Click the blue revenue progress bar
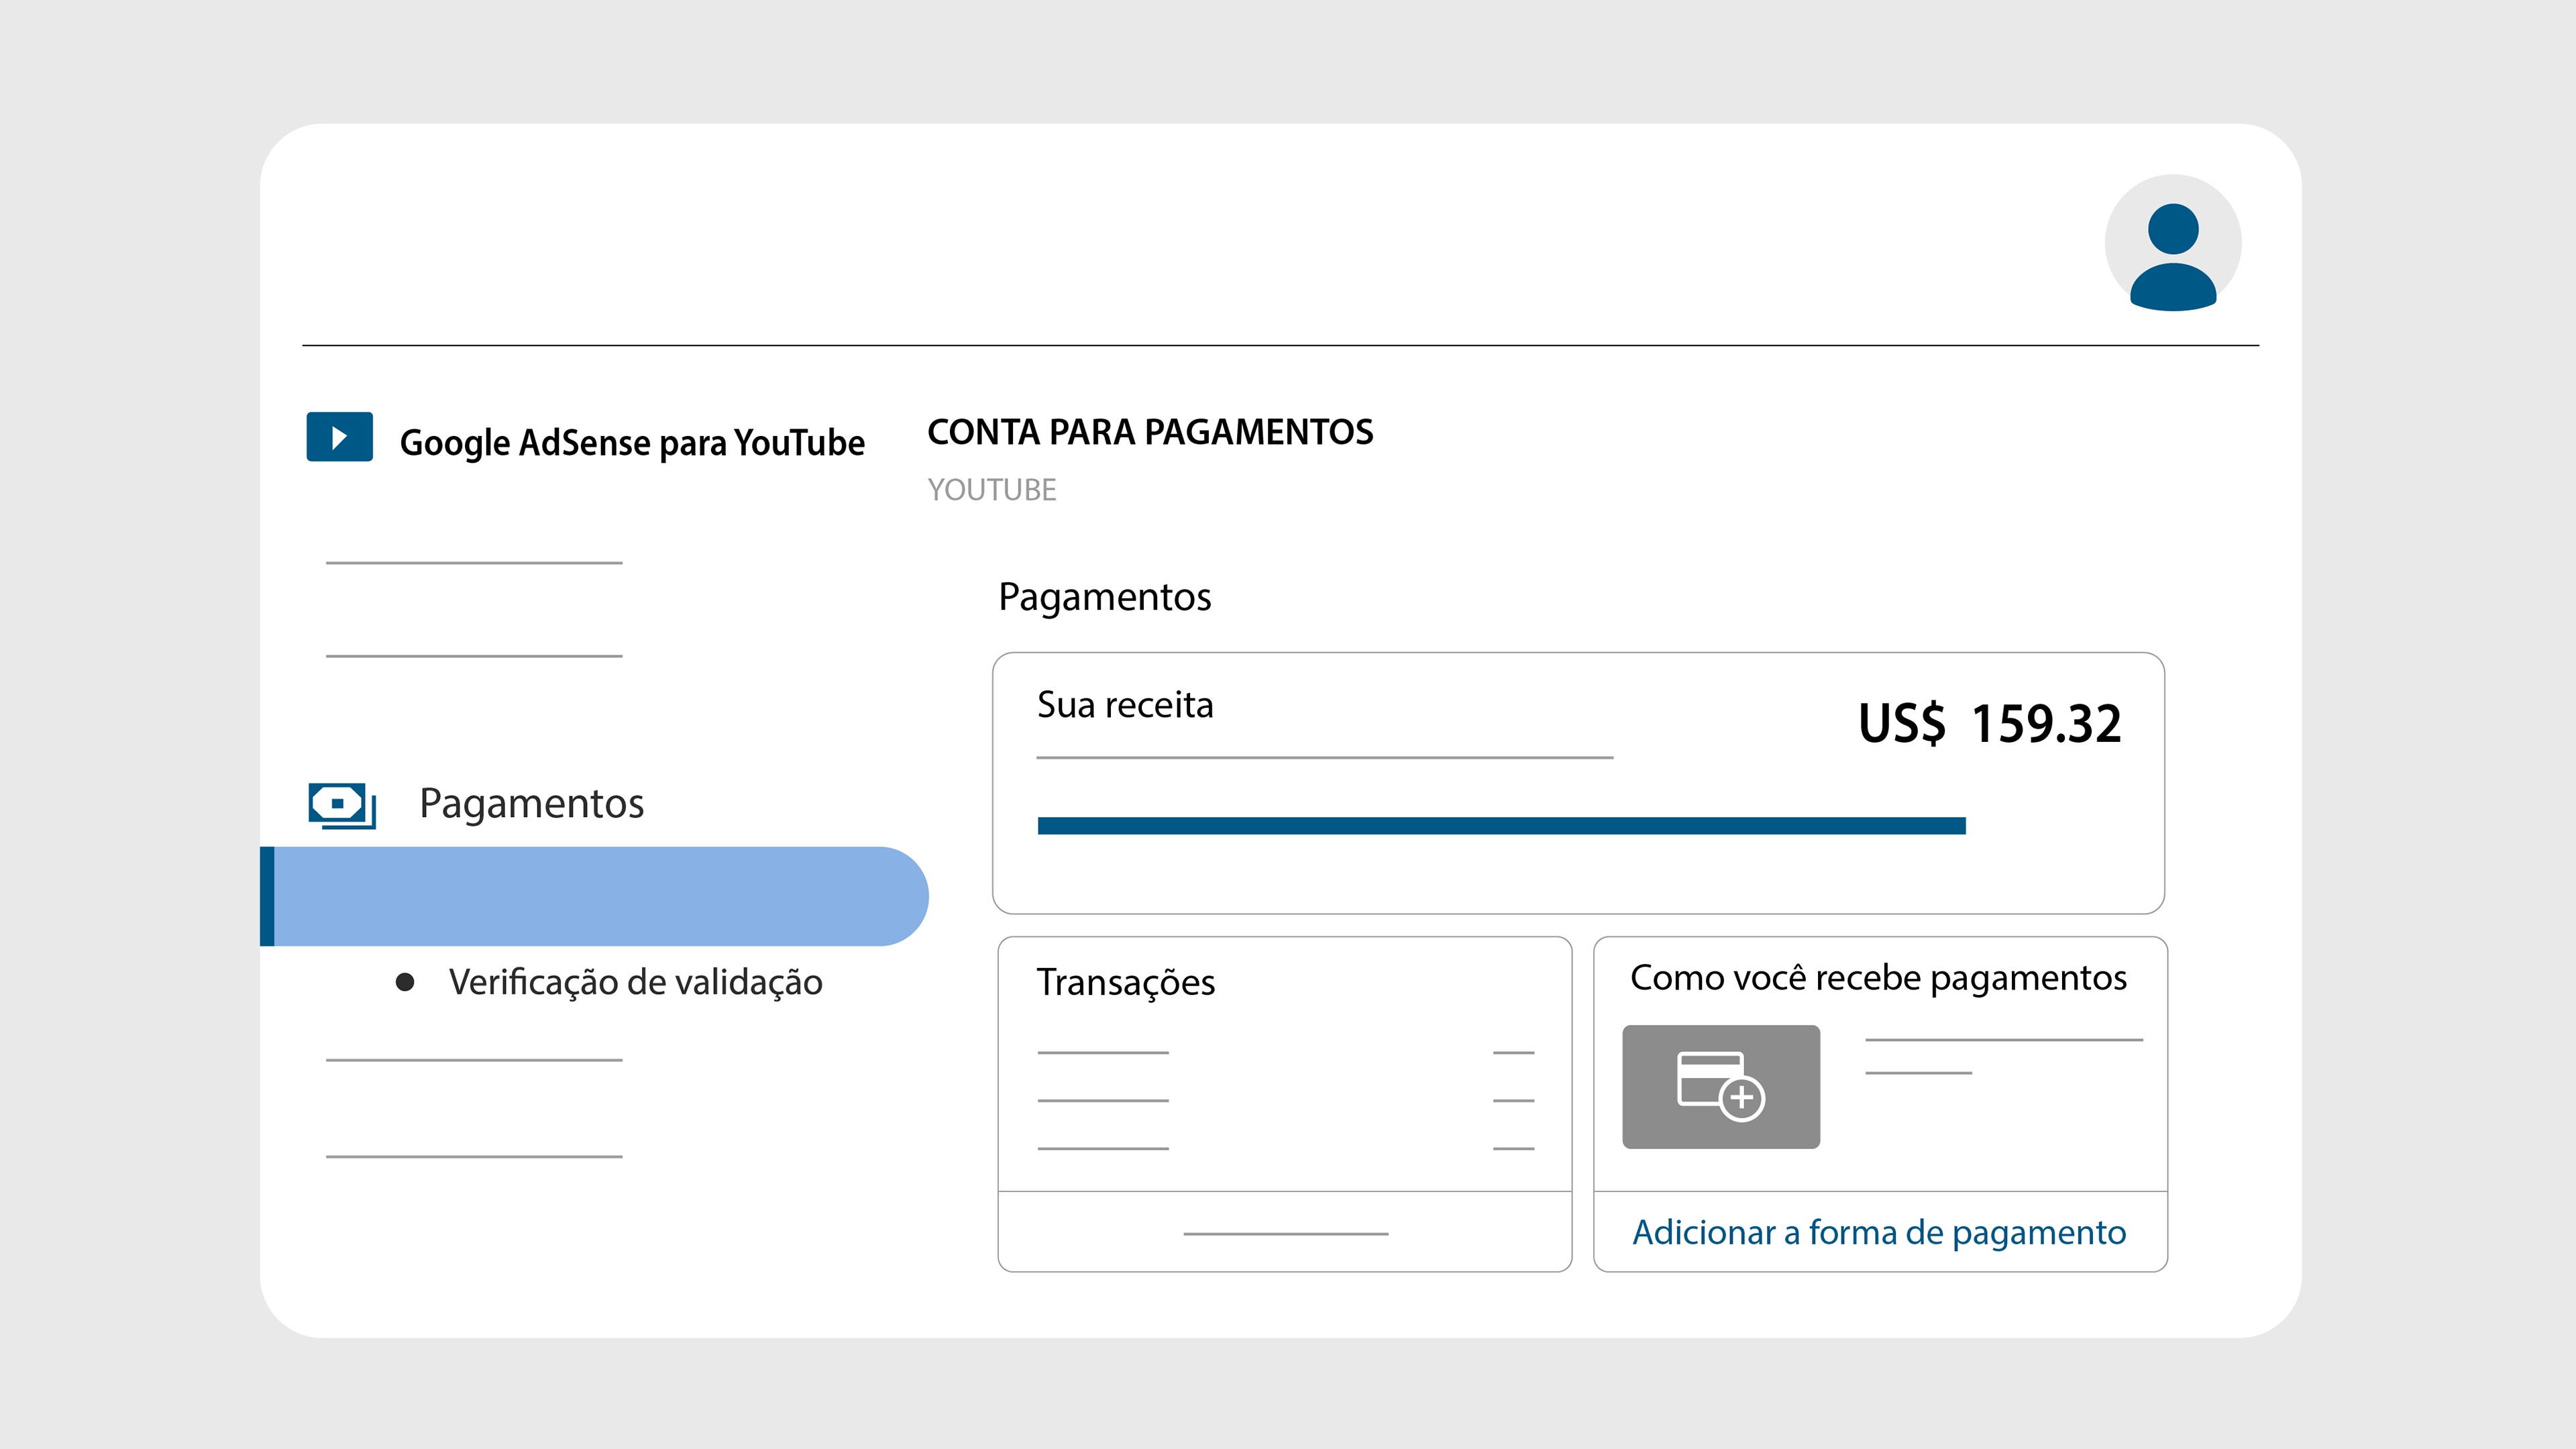The image size is (2576, 1449). coord(1501,826)
